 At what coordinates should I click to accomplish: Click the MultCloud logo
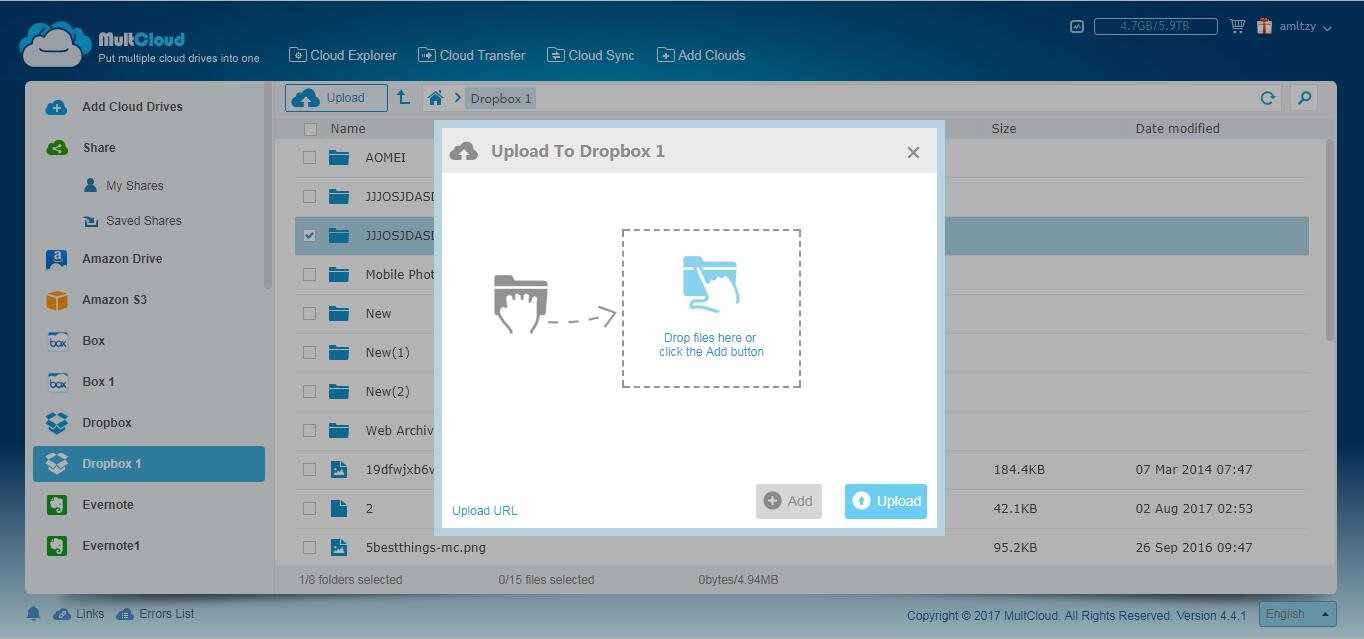click(x=139, y=44)
